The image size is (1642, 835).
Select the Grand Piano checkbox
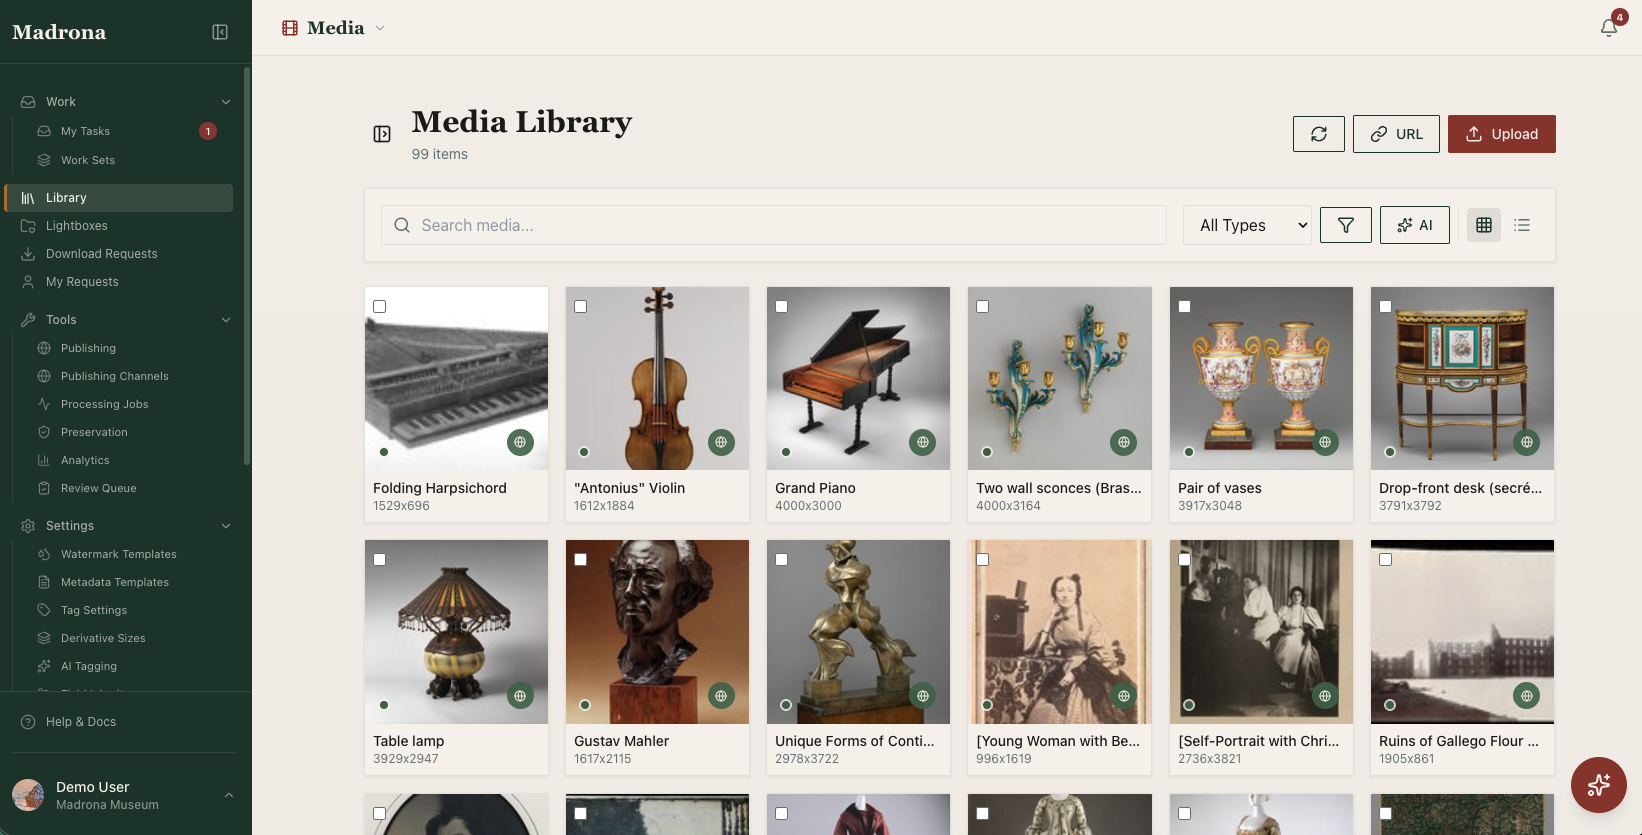coord(782,307)
